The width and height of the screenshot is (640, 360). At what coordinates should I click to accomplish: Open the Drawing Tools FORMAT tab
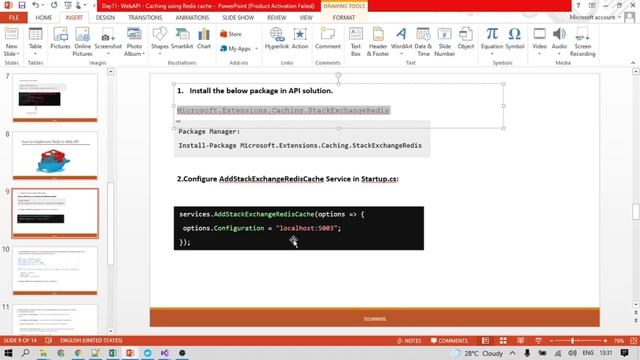[x=344, y=18]
